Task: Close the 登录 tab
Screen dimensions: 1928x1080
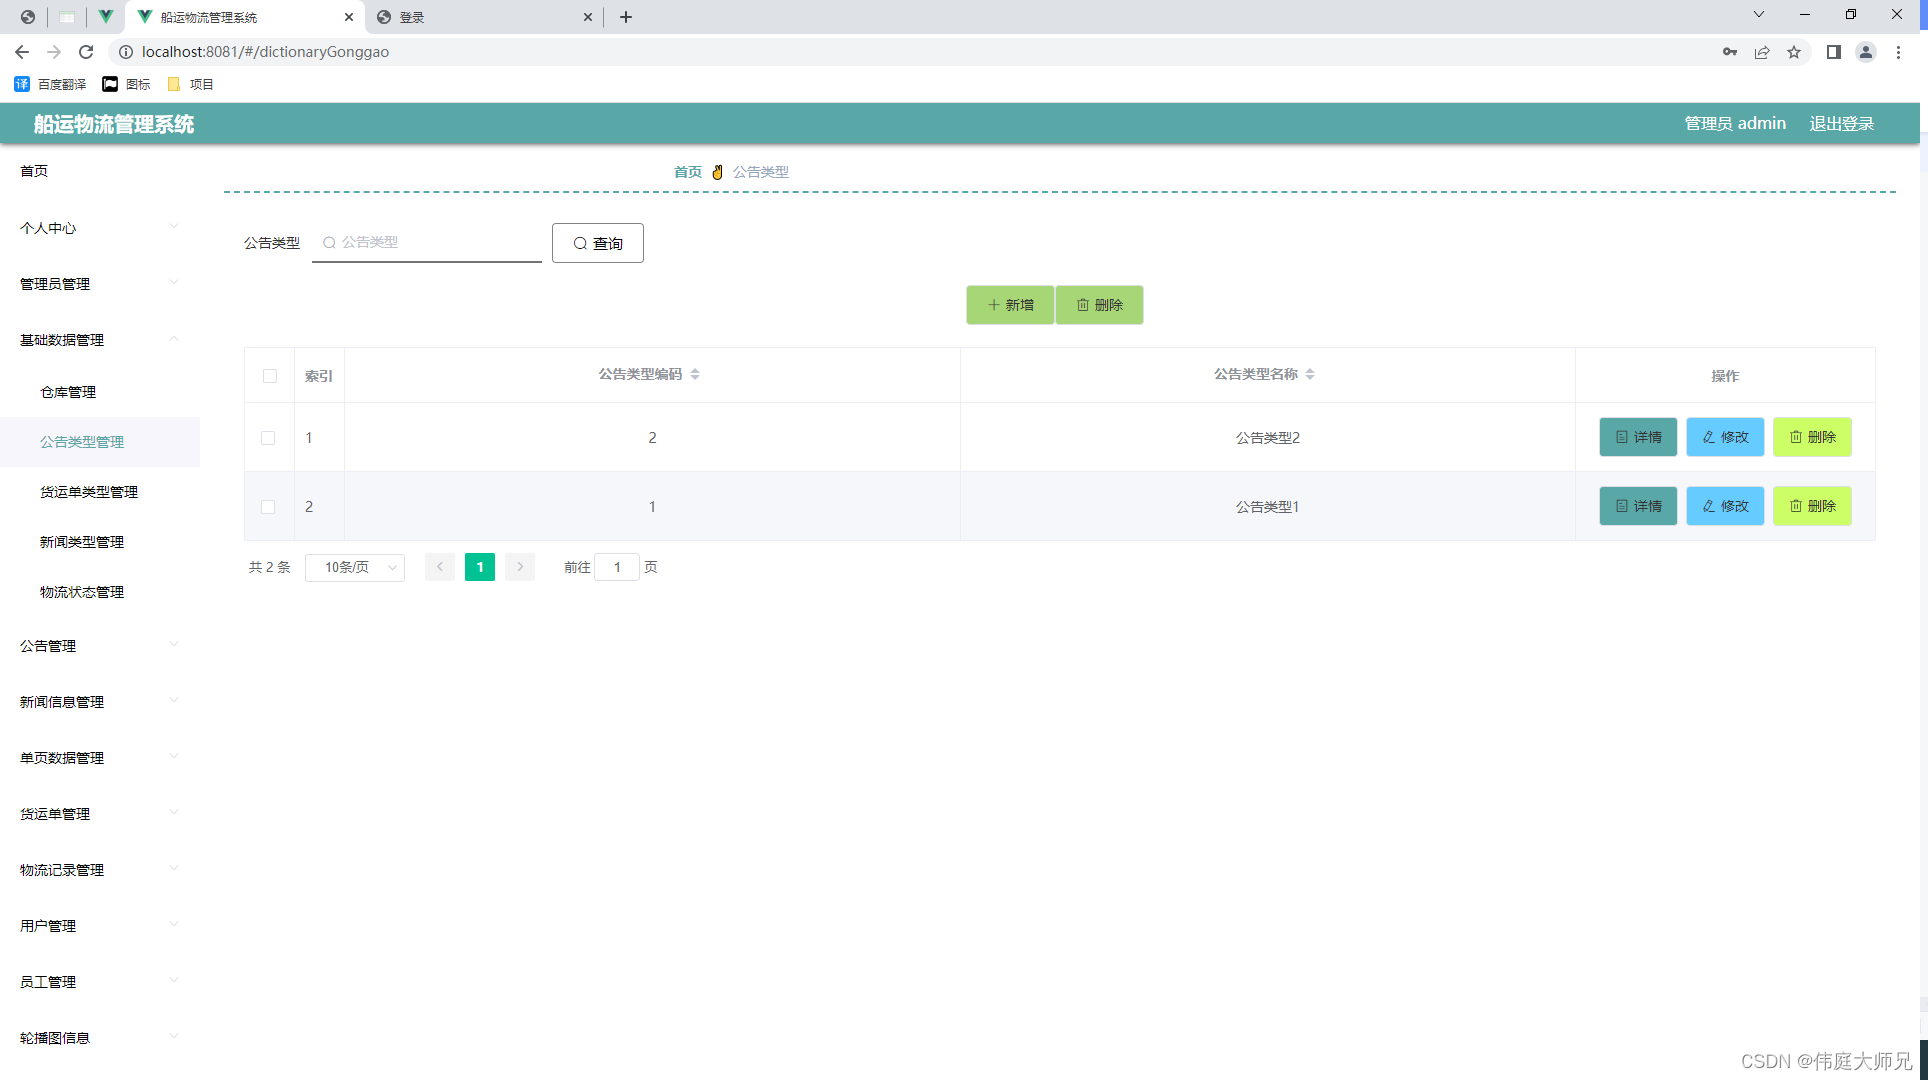Action: [587, 17]
